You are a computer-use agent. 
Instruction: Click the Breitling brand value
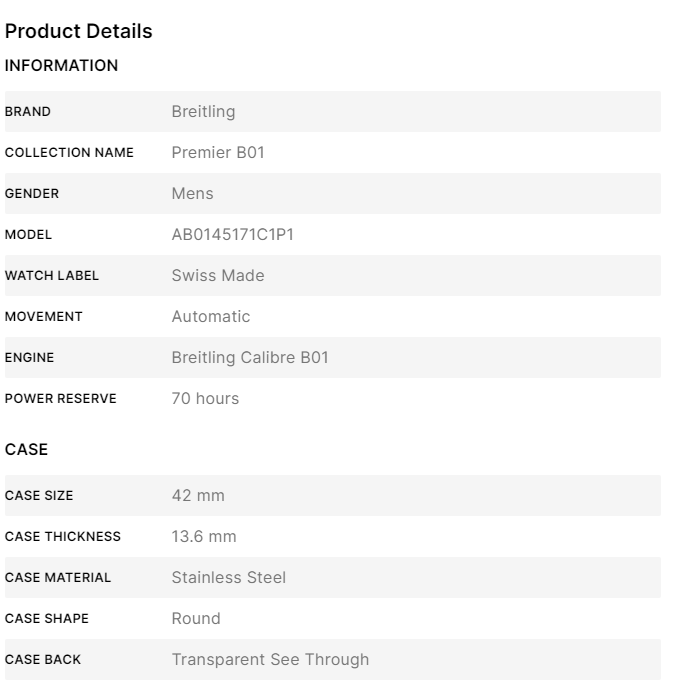click(x=203, y=112)
